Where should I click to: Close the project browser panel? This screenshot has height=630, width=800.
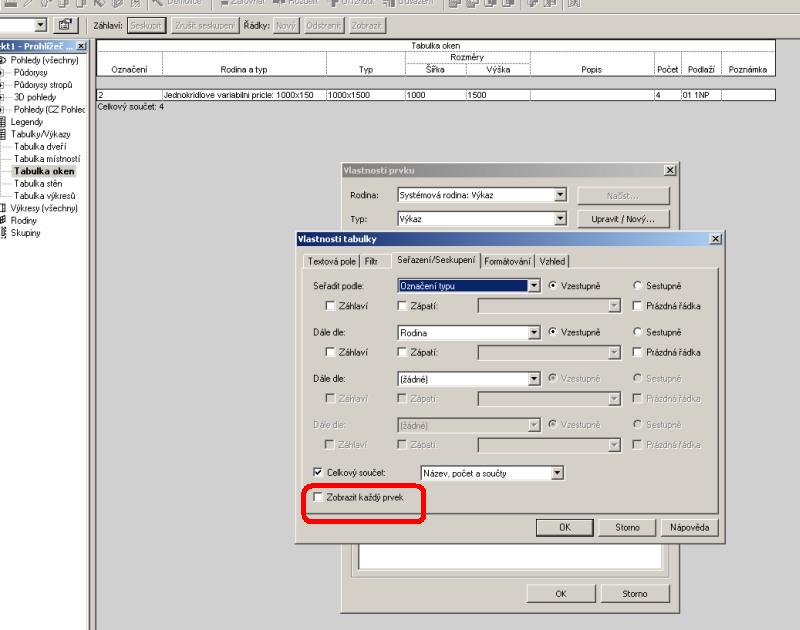click(x=81, y=46)
